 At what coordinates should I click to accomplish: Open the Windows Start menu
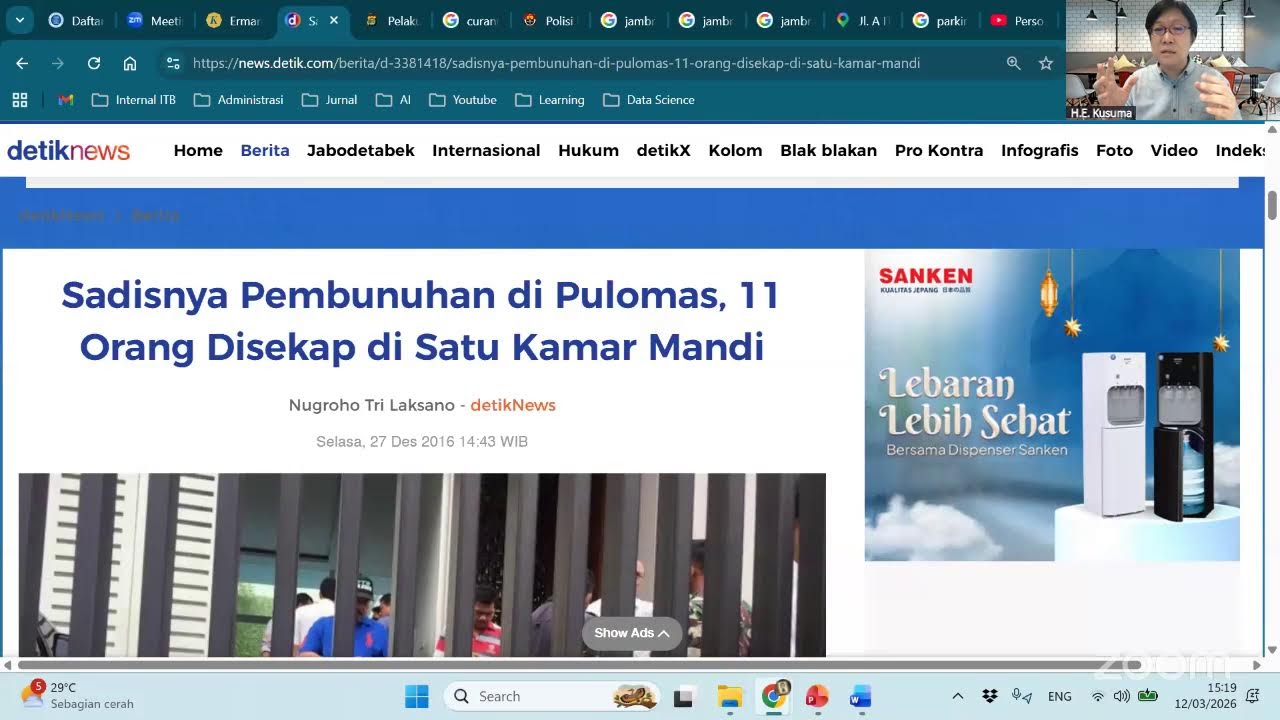[417, 697]
